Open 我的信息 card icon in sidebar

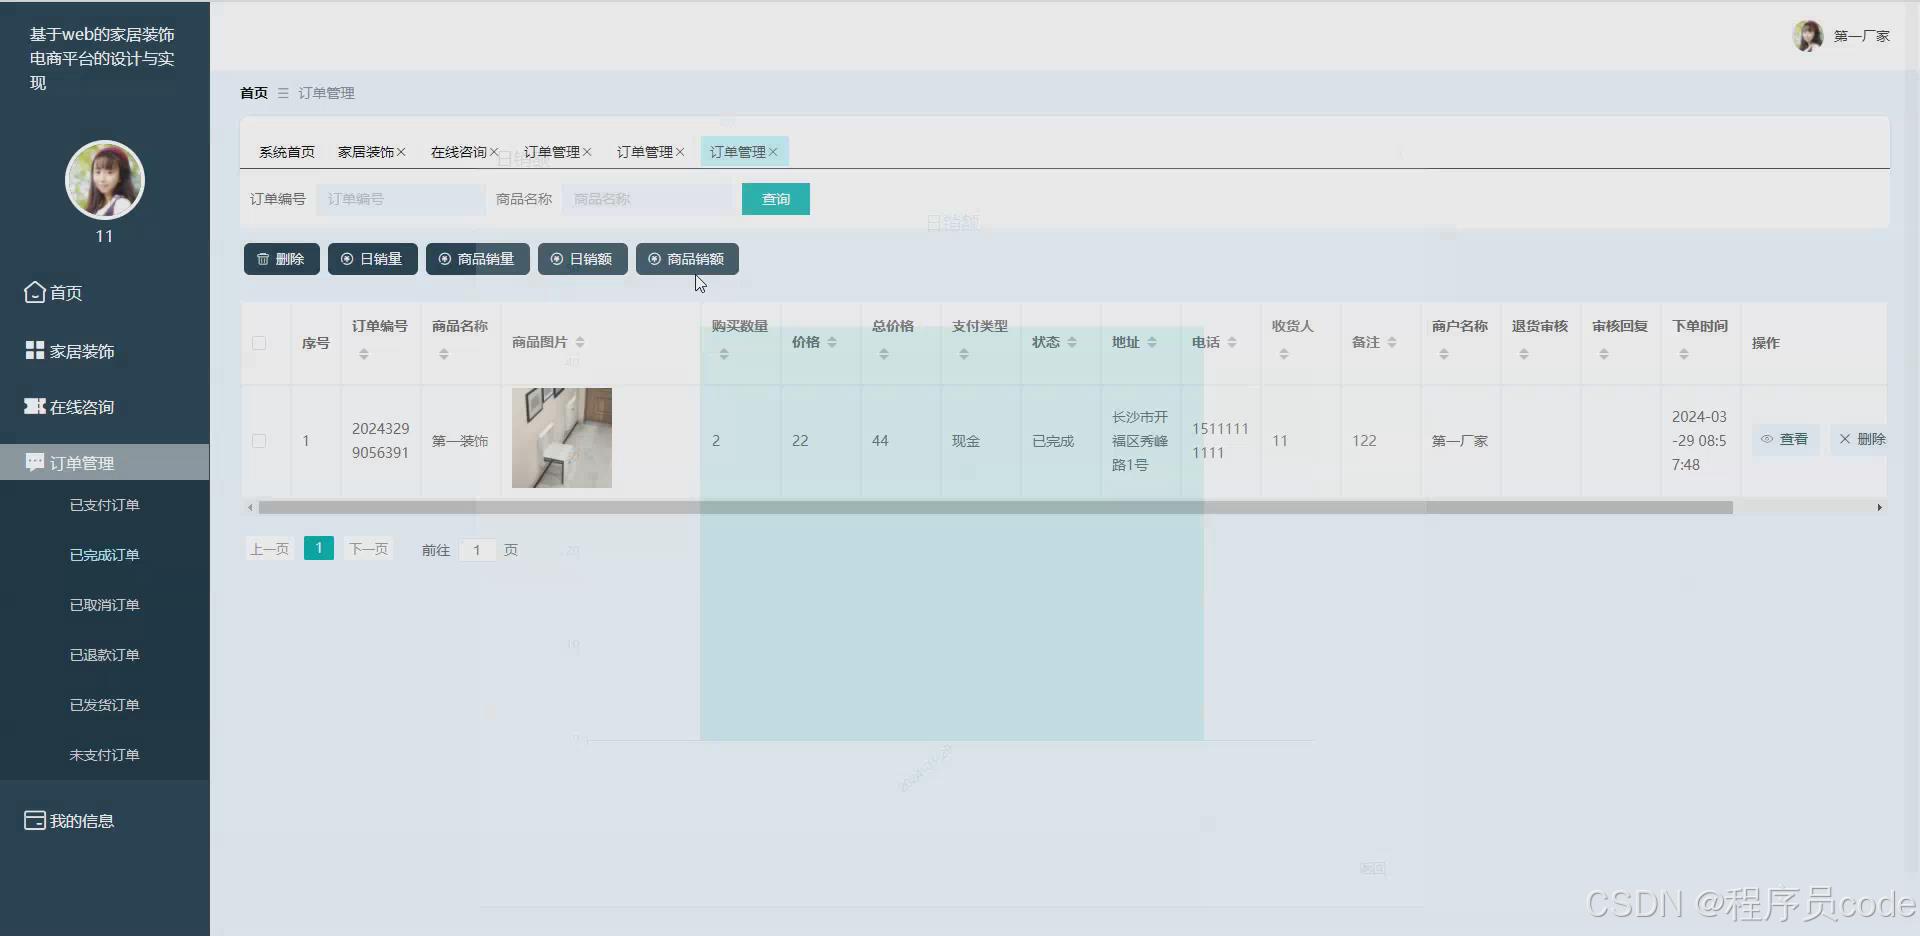[35, 820]
